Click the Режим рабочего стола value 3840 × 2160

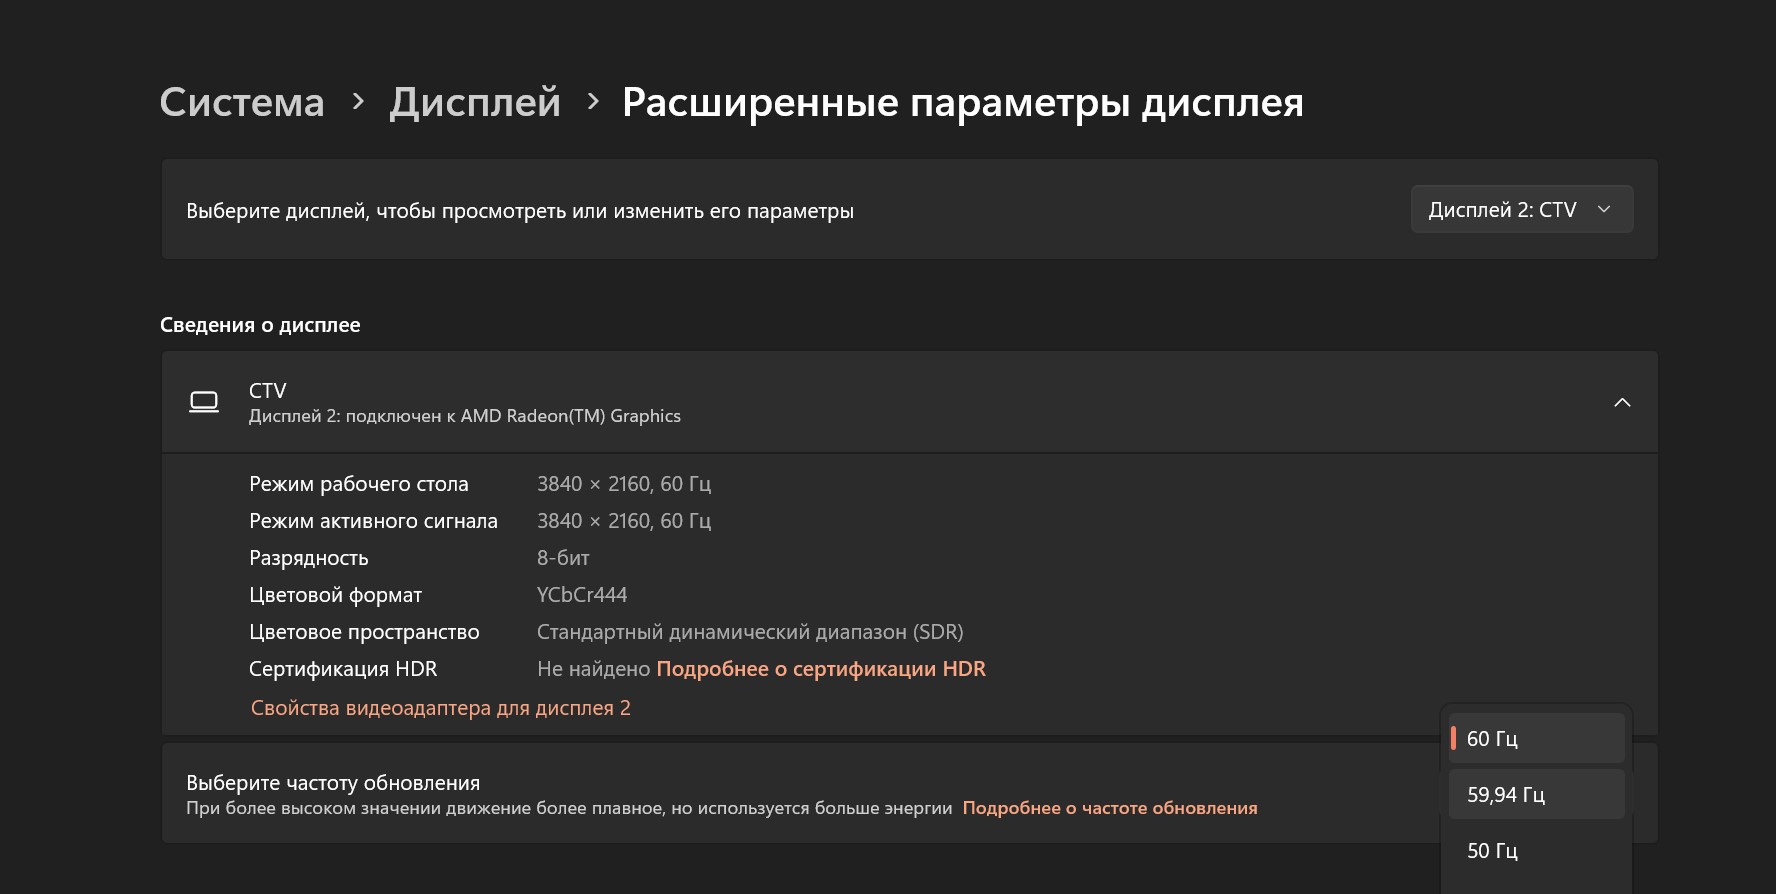coord(624,484)
